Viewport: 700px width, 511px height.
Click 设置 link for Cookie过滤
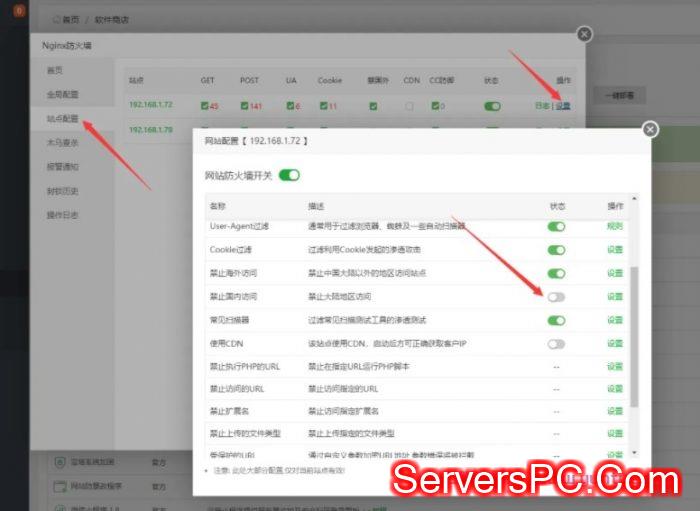(614, 250)
